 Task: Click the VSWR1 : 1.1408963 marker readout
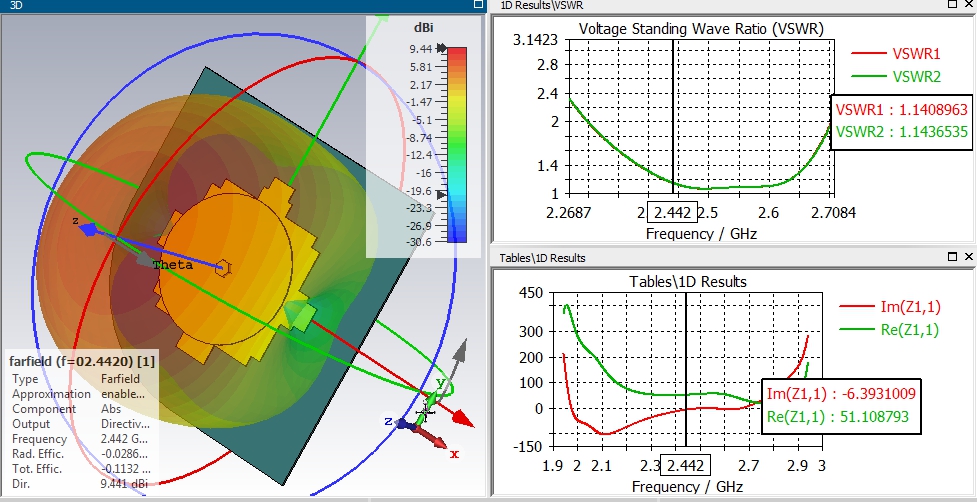[902, 110]
